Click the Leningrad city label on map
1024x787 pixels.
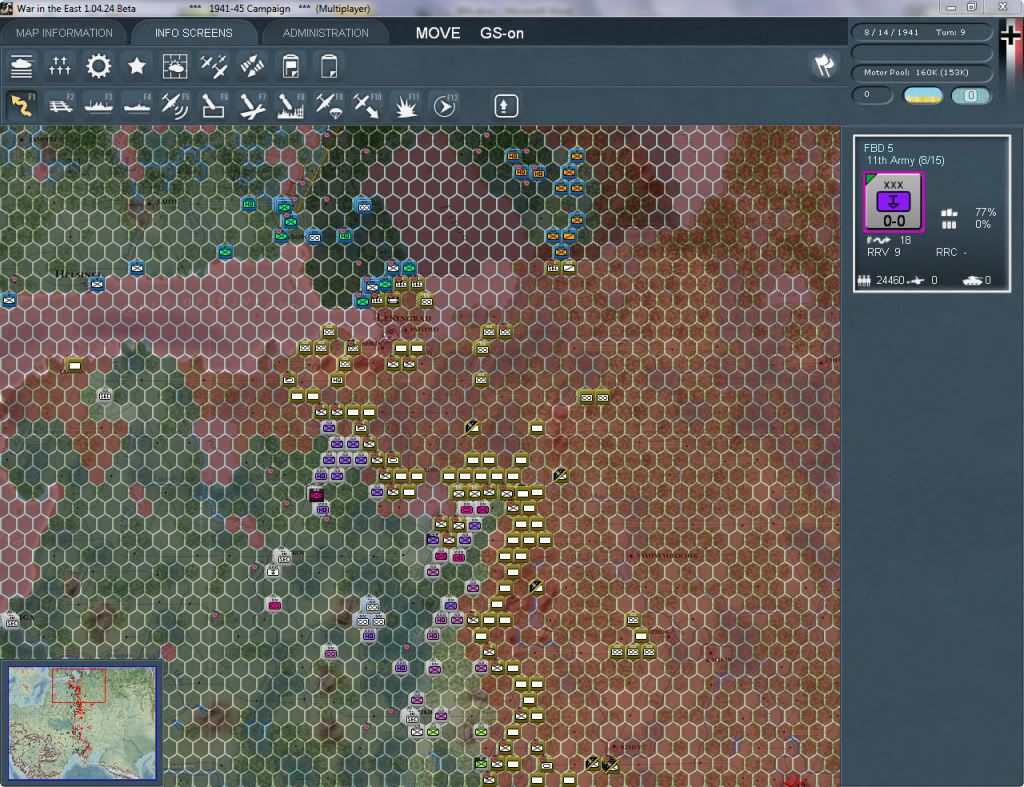404,318
